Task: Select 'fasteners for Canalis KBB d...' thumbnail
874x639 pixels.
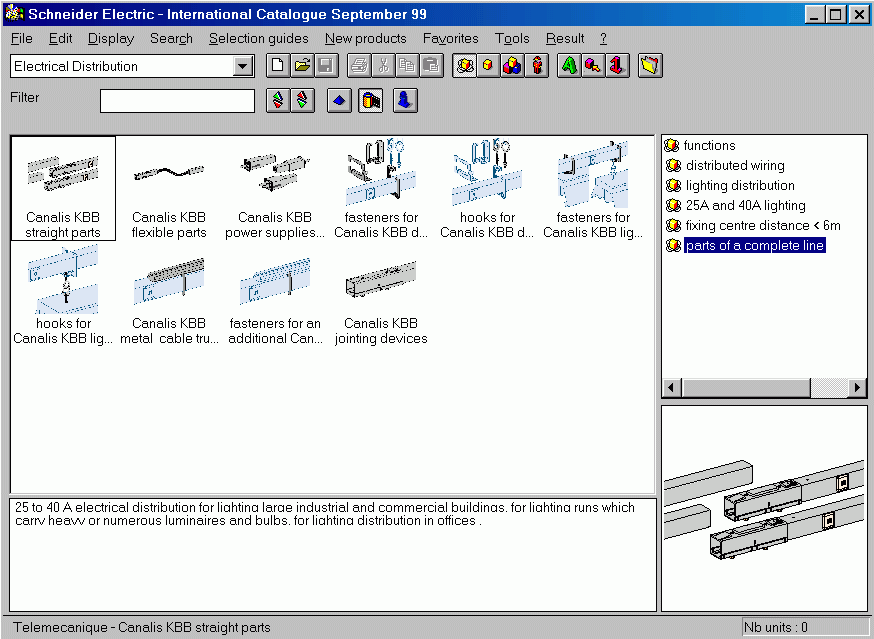Action: click(381, 188)
